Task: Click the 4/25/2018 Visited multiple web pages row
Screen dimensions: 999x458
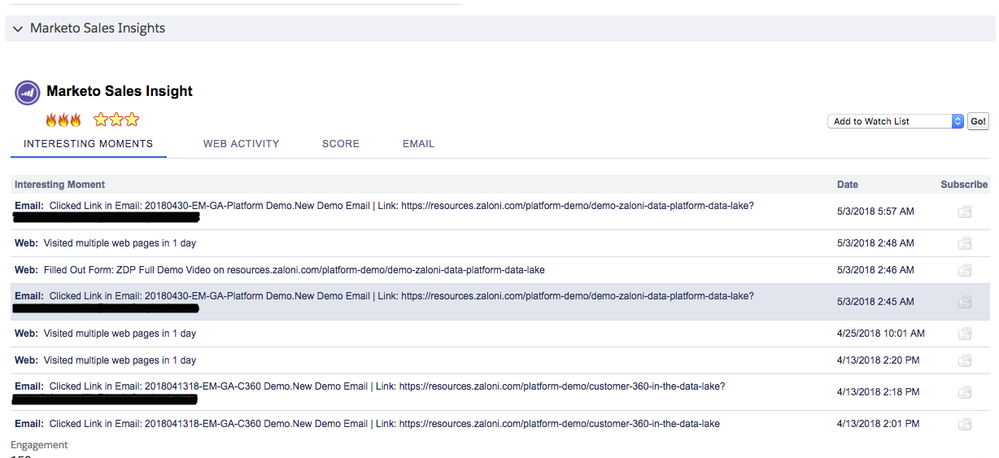Action: click(x=500, y=334)
